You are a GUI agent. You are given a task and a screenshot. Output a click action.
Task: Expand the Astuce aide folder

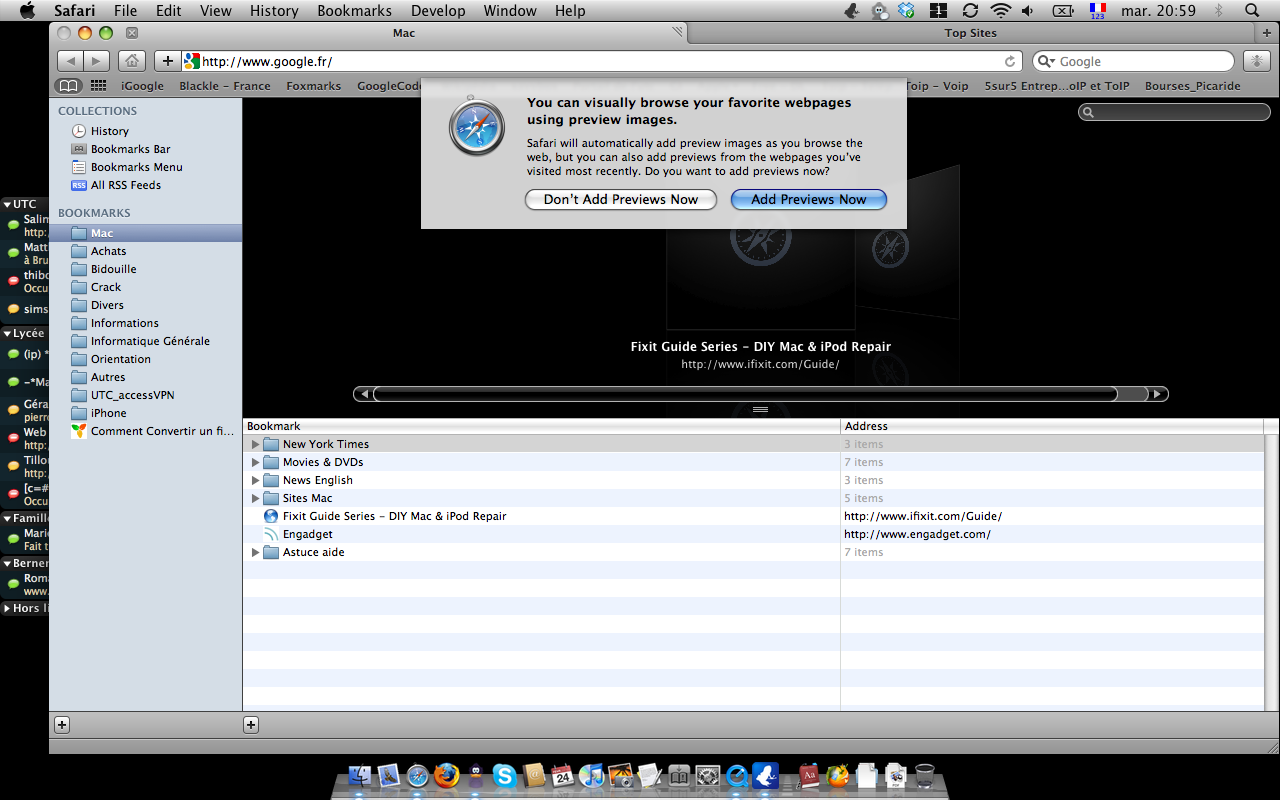(x=255, y=552)
